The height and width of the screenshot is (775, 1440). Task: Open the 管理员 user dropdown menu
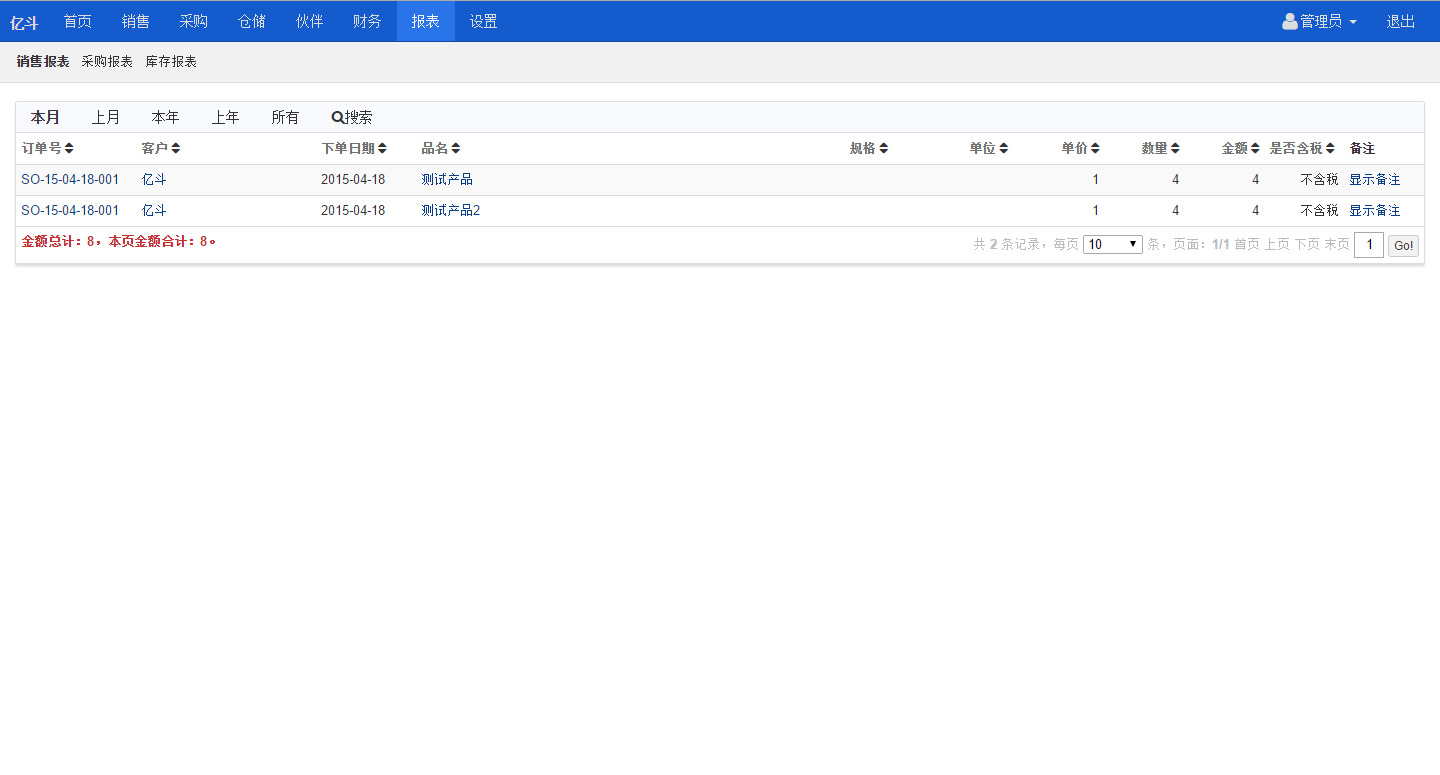pos(1319,21)
